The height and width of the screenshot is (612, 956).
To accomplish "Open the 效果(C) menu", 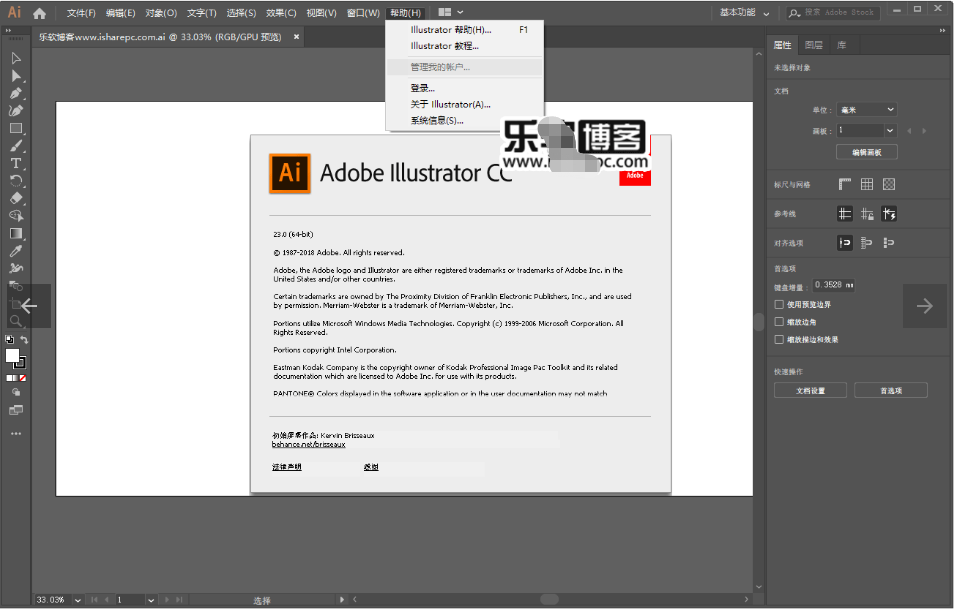I will [x=281, y=13].
